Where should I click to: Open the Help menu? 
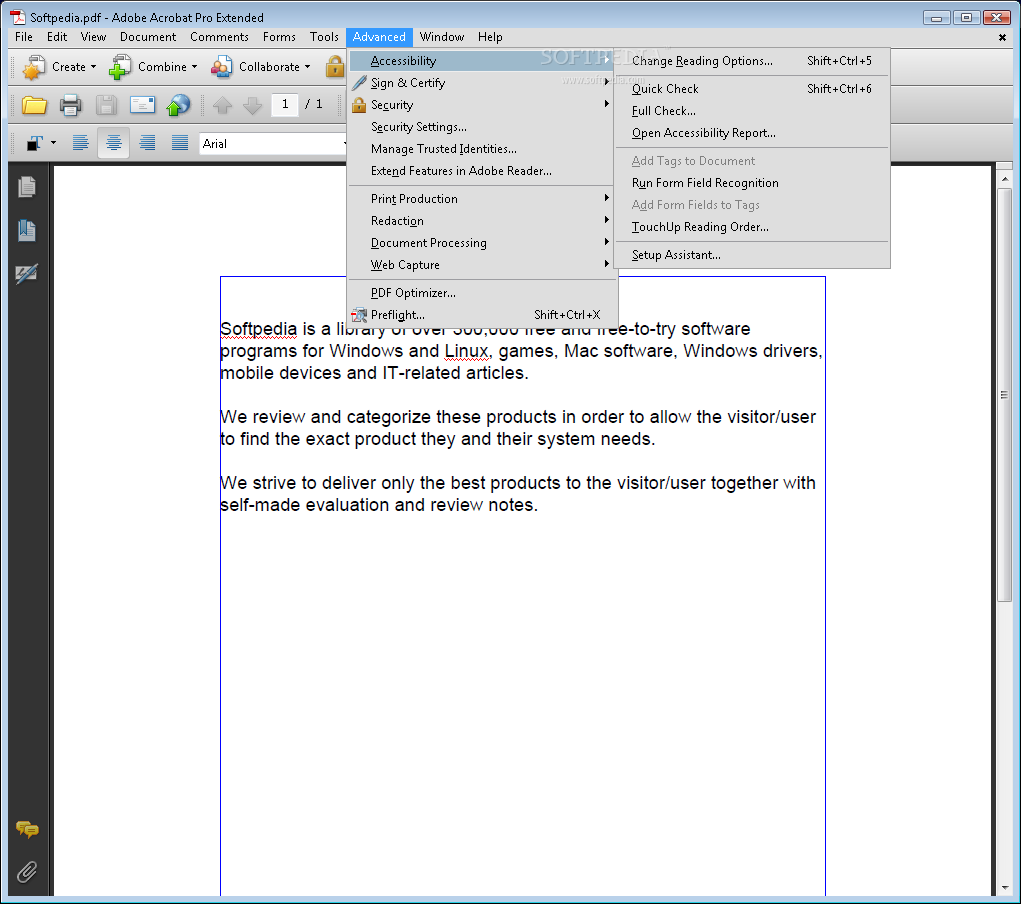click(x=490, y=37)
